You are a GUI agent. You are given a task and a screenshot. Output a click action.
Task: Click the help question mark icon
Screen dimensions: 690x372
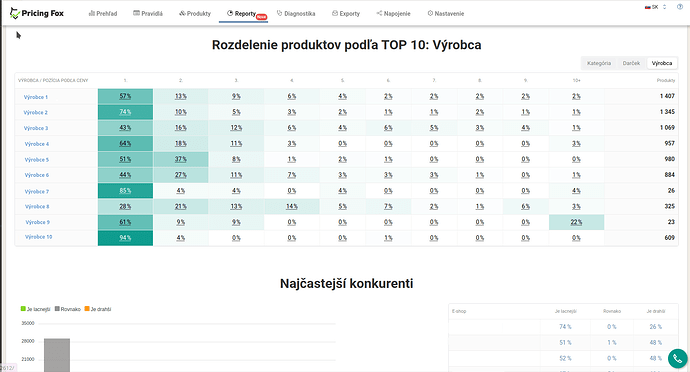(680, 7)
